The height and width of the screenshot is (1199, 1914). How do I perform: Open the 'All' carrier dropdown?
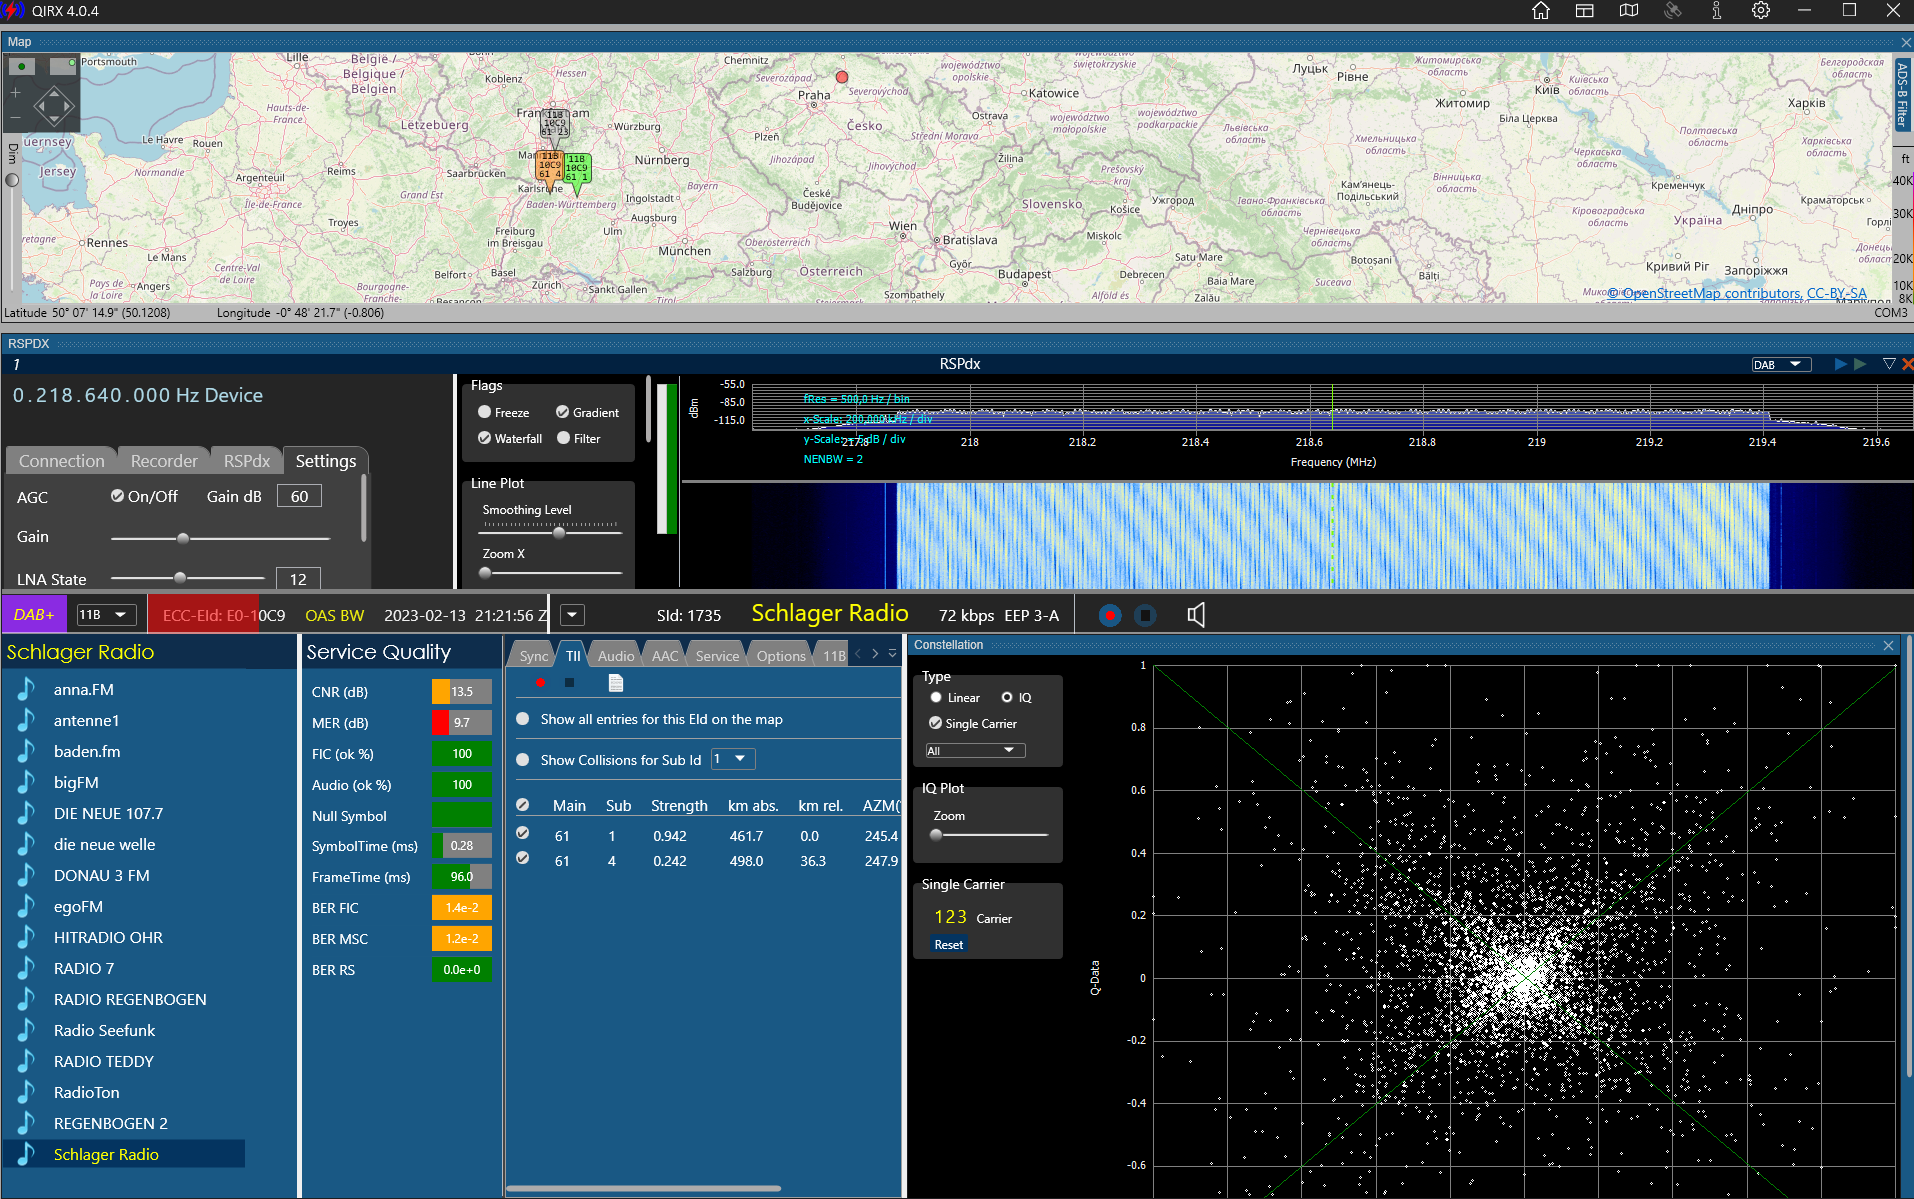(975, 750)
